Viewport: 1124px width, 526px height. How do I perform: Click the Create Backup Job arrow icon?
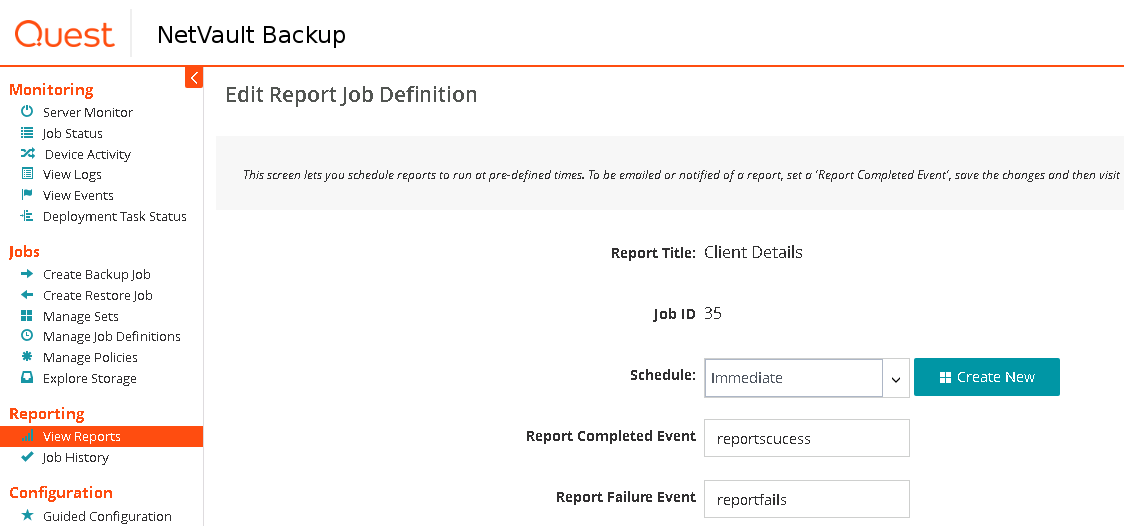(27, 274)
